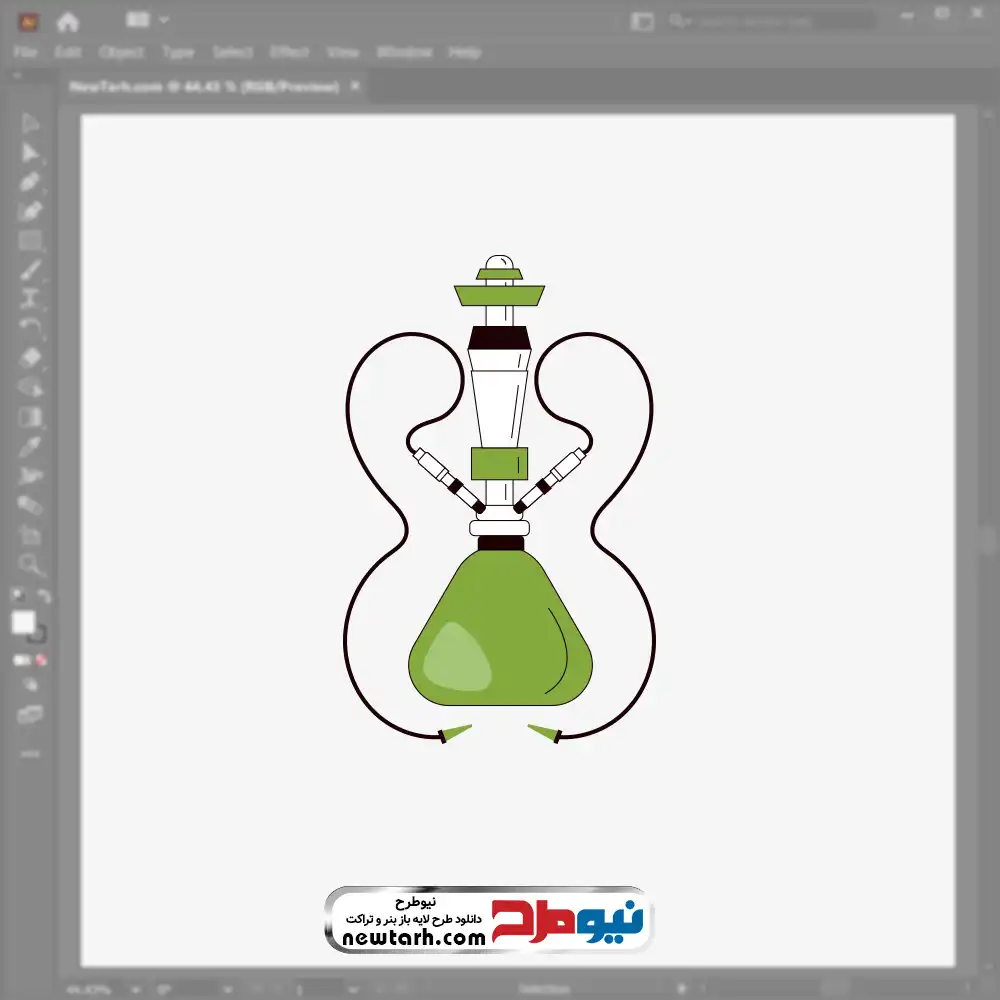Select the Pen tool in toolbar
This screenshot has height=1000, width=1000.
pos(29,182)
